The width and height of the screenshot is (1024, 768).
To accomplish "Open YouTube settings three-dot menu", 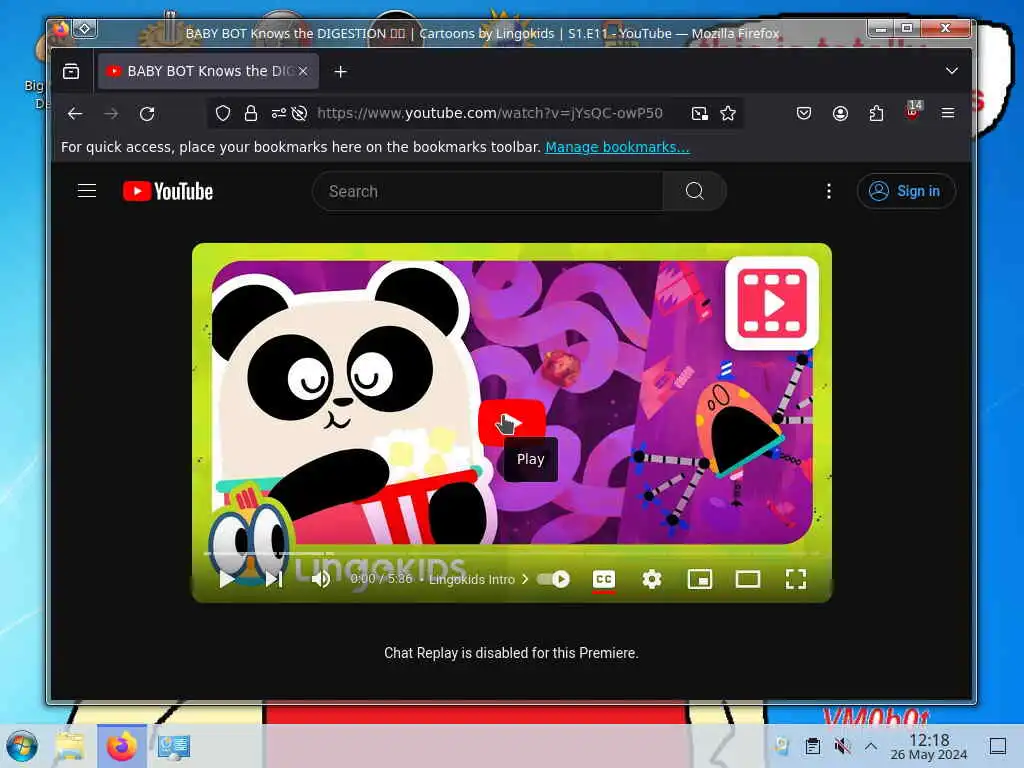I will click(829, 191).
